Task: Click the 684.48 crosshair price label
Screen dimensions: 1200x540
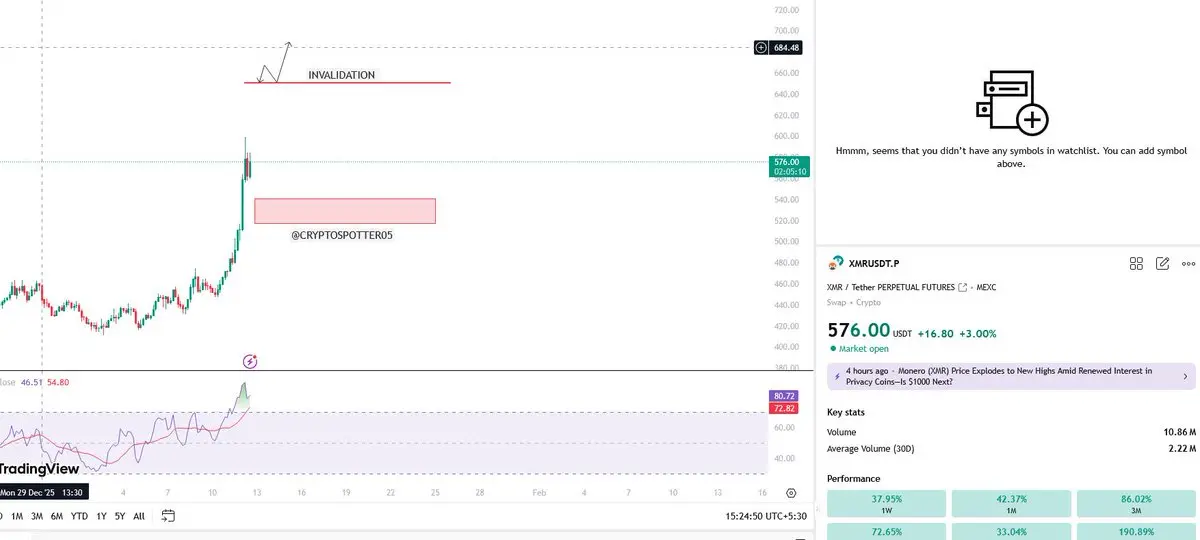Action: [x=786, y=47]
